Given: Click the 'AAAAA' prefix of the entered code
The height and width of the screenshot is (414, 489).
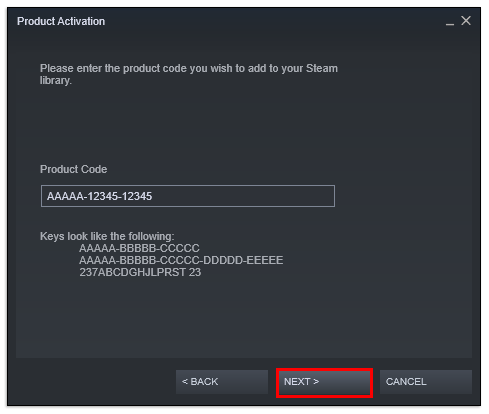Looking at the screenshot, I should (x=65, y=196).
